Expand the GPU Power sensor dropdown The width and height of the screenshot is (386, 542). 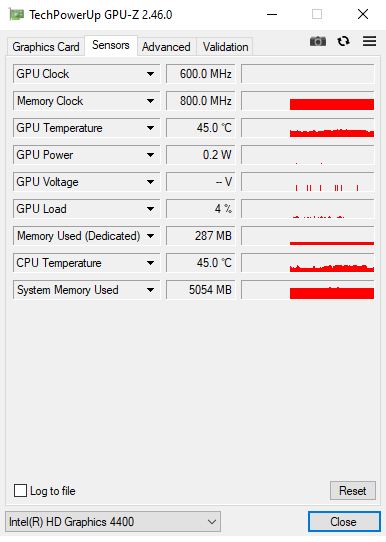pyautogui.click(x=150, y=155)
